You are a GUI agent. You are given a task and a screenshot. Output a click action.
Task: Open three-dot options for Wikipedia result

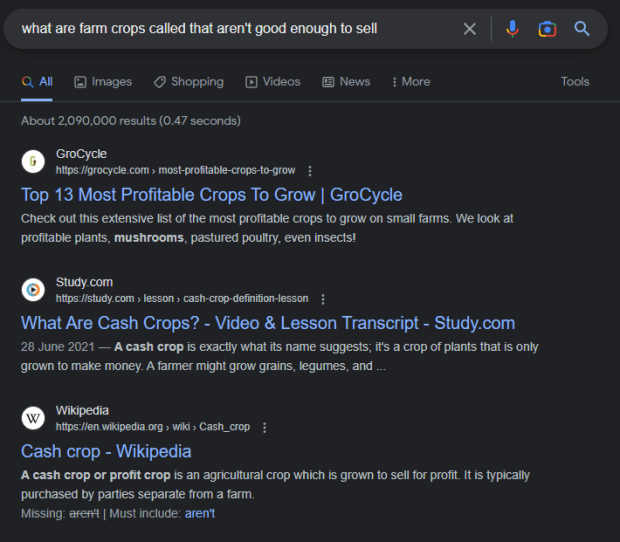[264, 427]
